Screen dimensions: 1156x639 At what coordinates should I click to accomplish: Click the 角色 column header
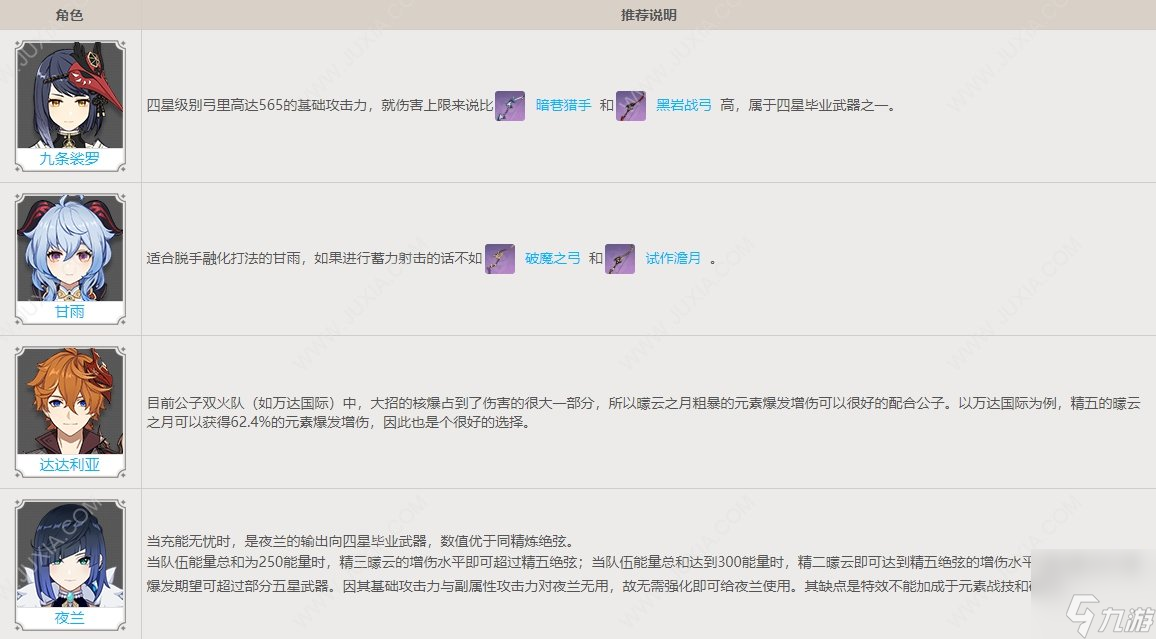[x=70, y=15]
